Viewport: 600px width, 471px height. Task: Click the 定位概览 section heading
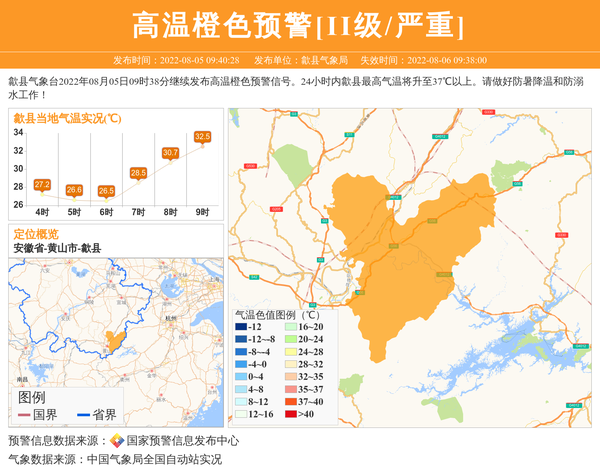pyautogui.click(x=35, y=234)
